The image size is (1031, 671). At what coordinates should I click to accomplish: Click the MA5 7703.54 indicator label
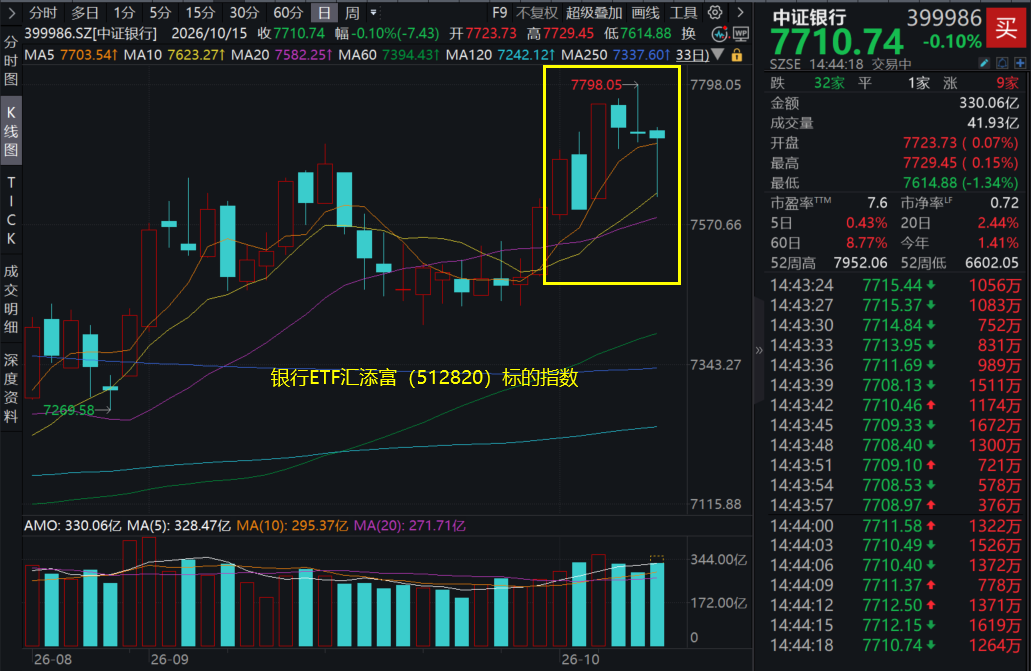(71, 55)
